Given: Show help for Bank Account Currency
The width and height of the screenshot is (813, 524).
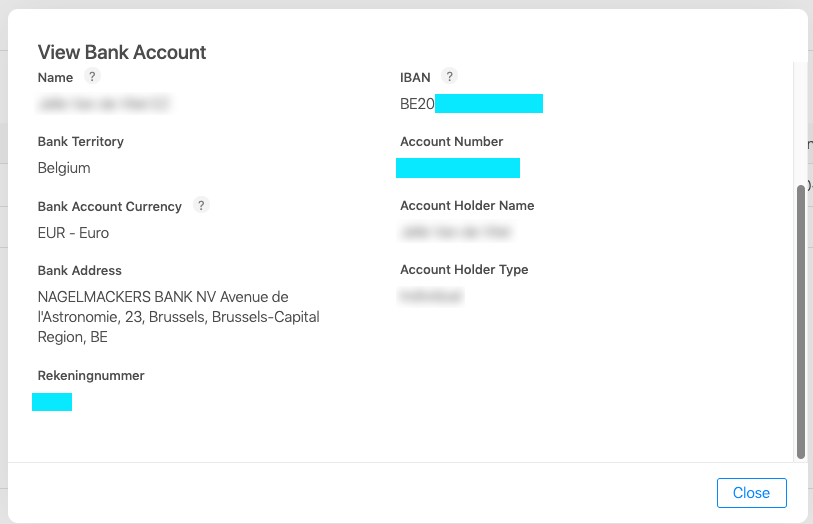Looking at the screenshot, I should [x=201, y=205].
